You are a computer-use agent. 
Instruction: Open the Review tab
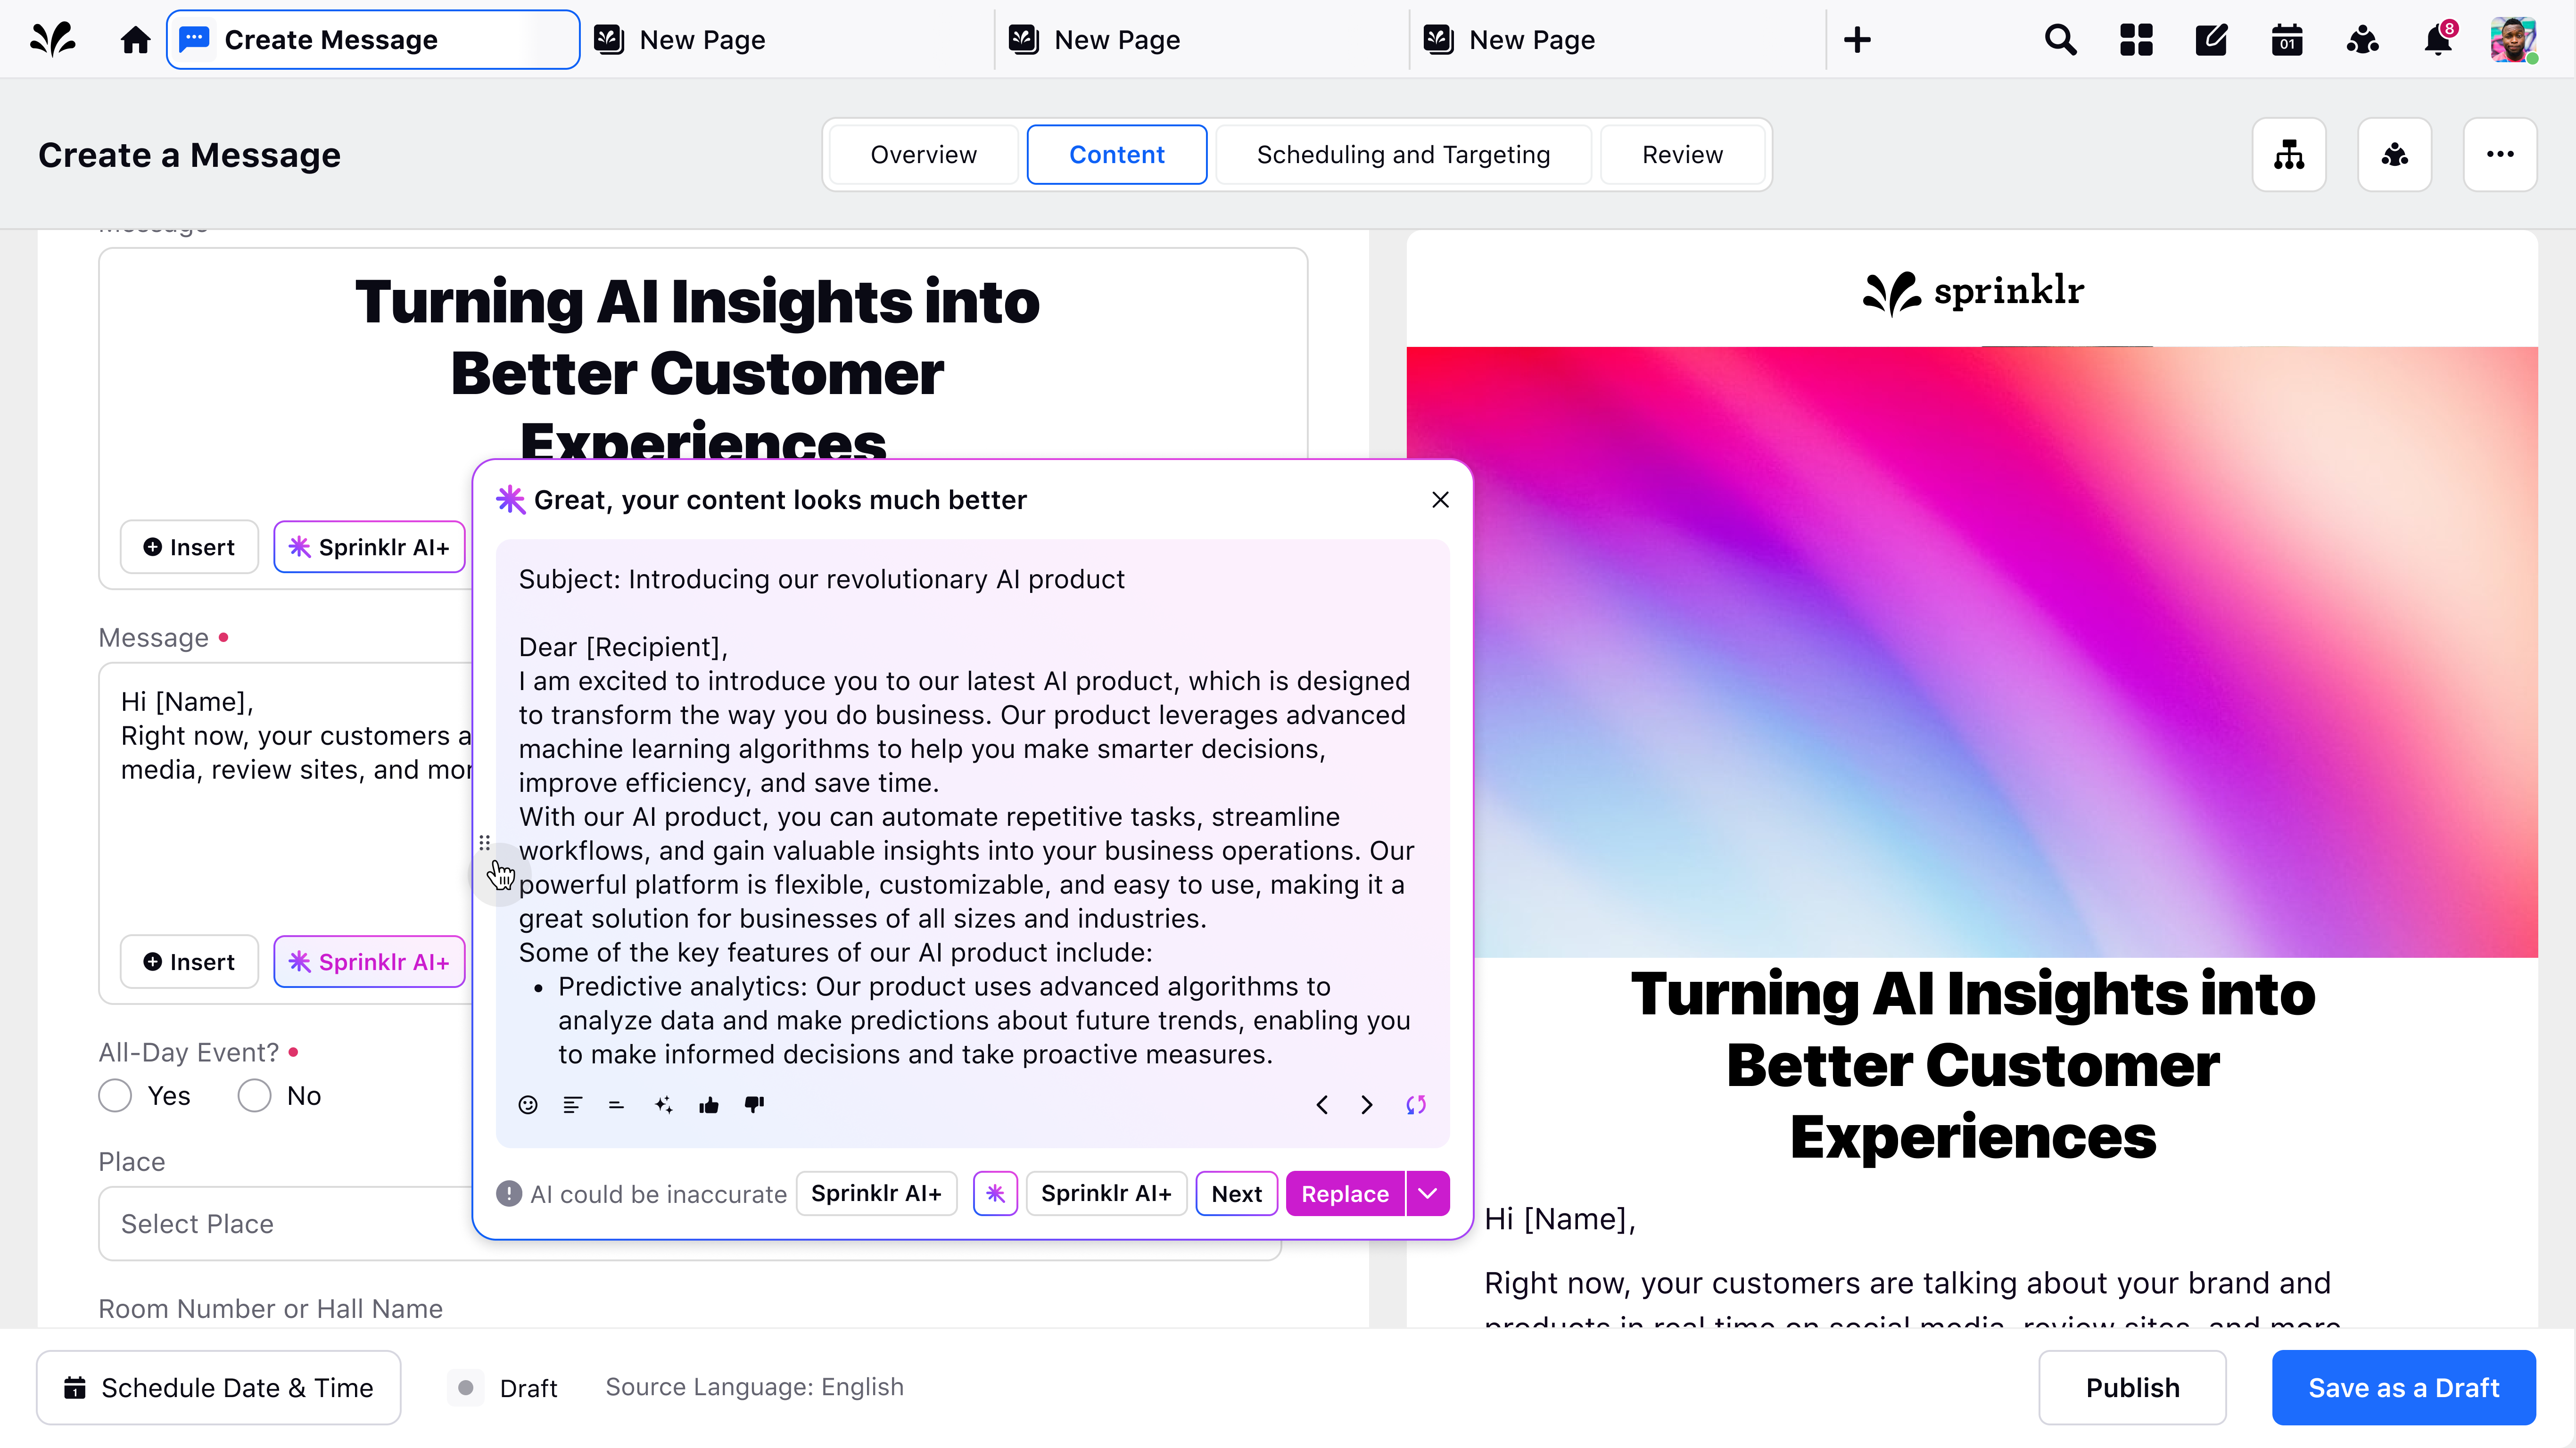(1682, 155)
